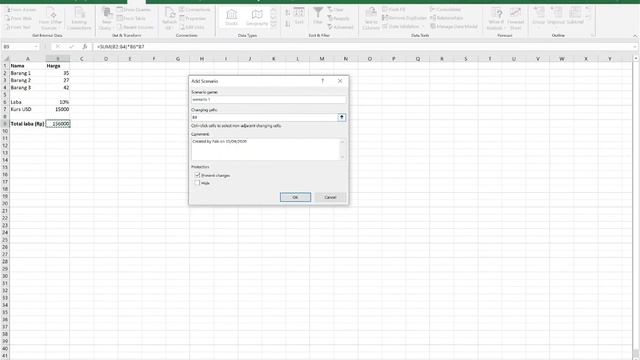Click Sort A to Z icon
Image resolution: width=640 pixels, height=360 pixels.
288,13
